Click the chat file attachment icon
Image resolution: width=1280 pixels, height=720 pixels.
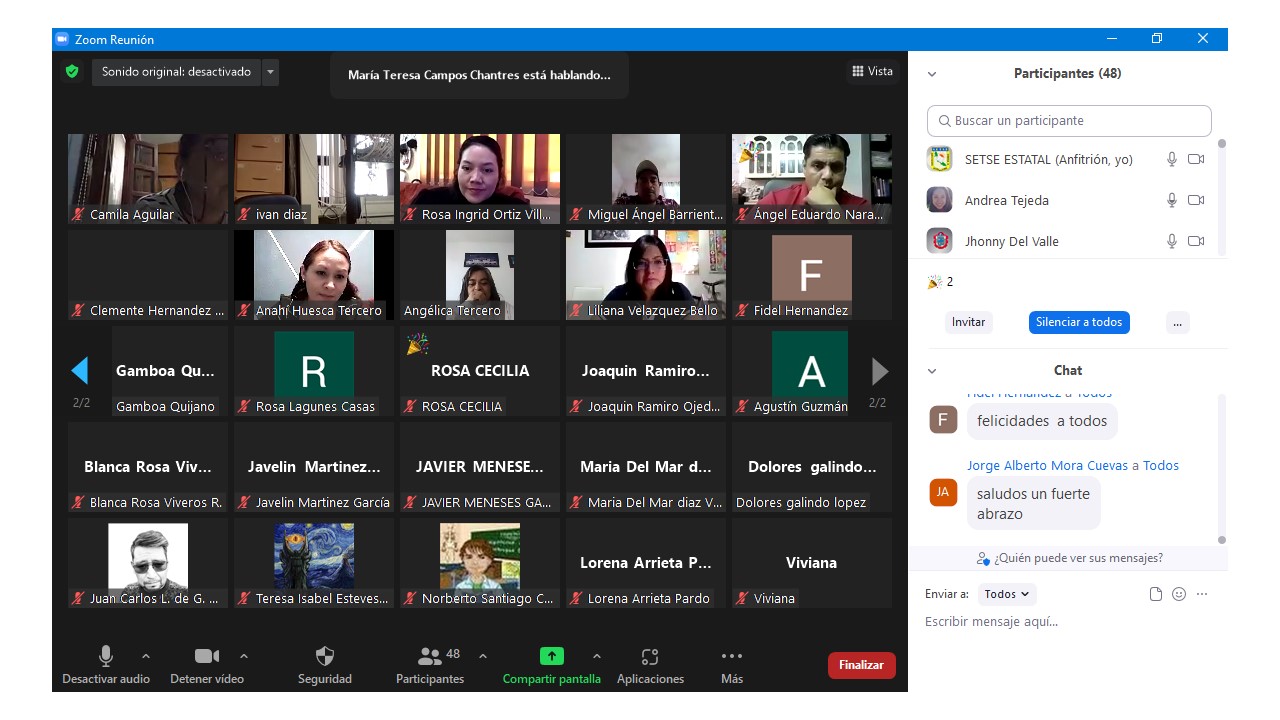[1156, 594]
